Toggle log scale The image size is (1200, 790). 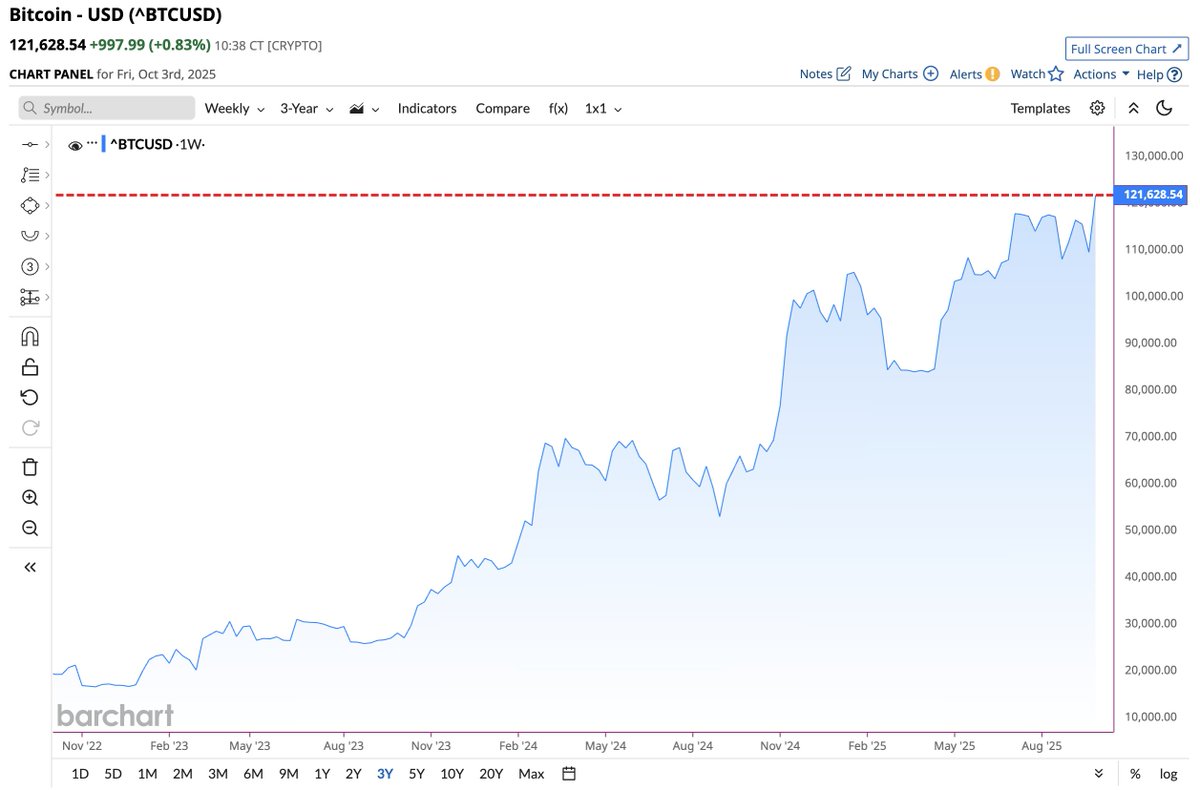click(x=1168, y=773)
